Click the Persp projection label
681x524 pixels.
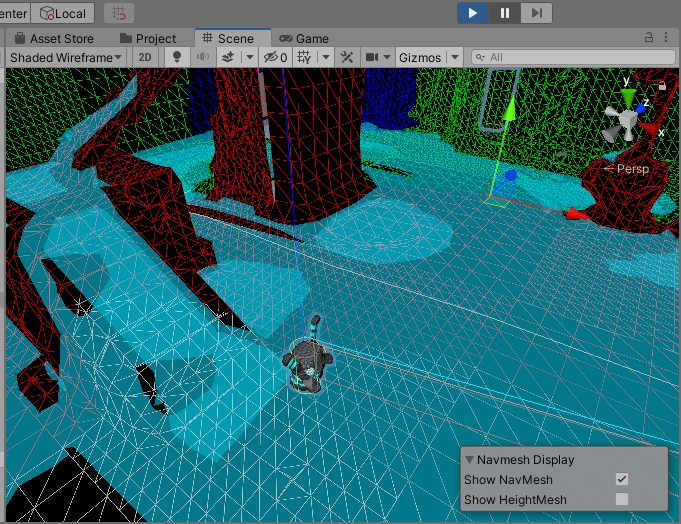[632, 169]
